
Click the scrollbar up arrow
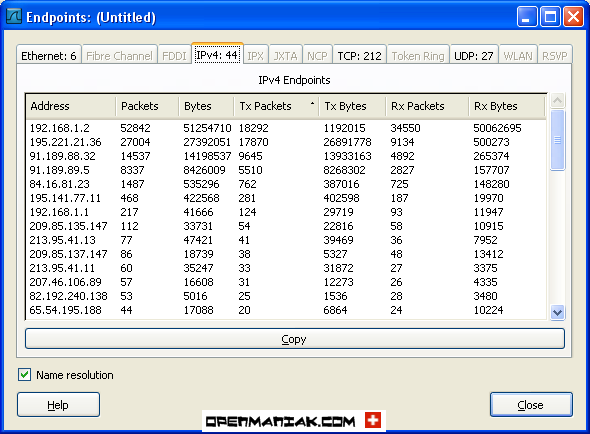[x=557, y=101]
